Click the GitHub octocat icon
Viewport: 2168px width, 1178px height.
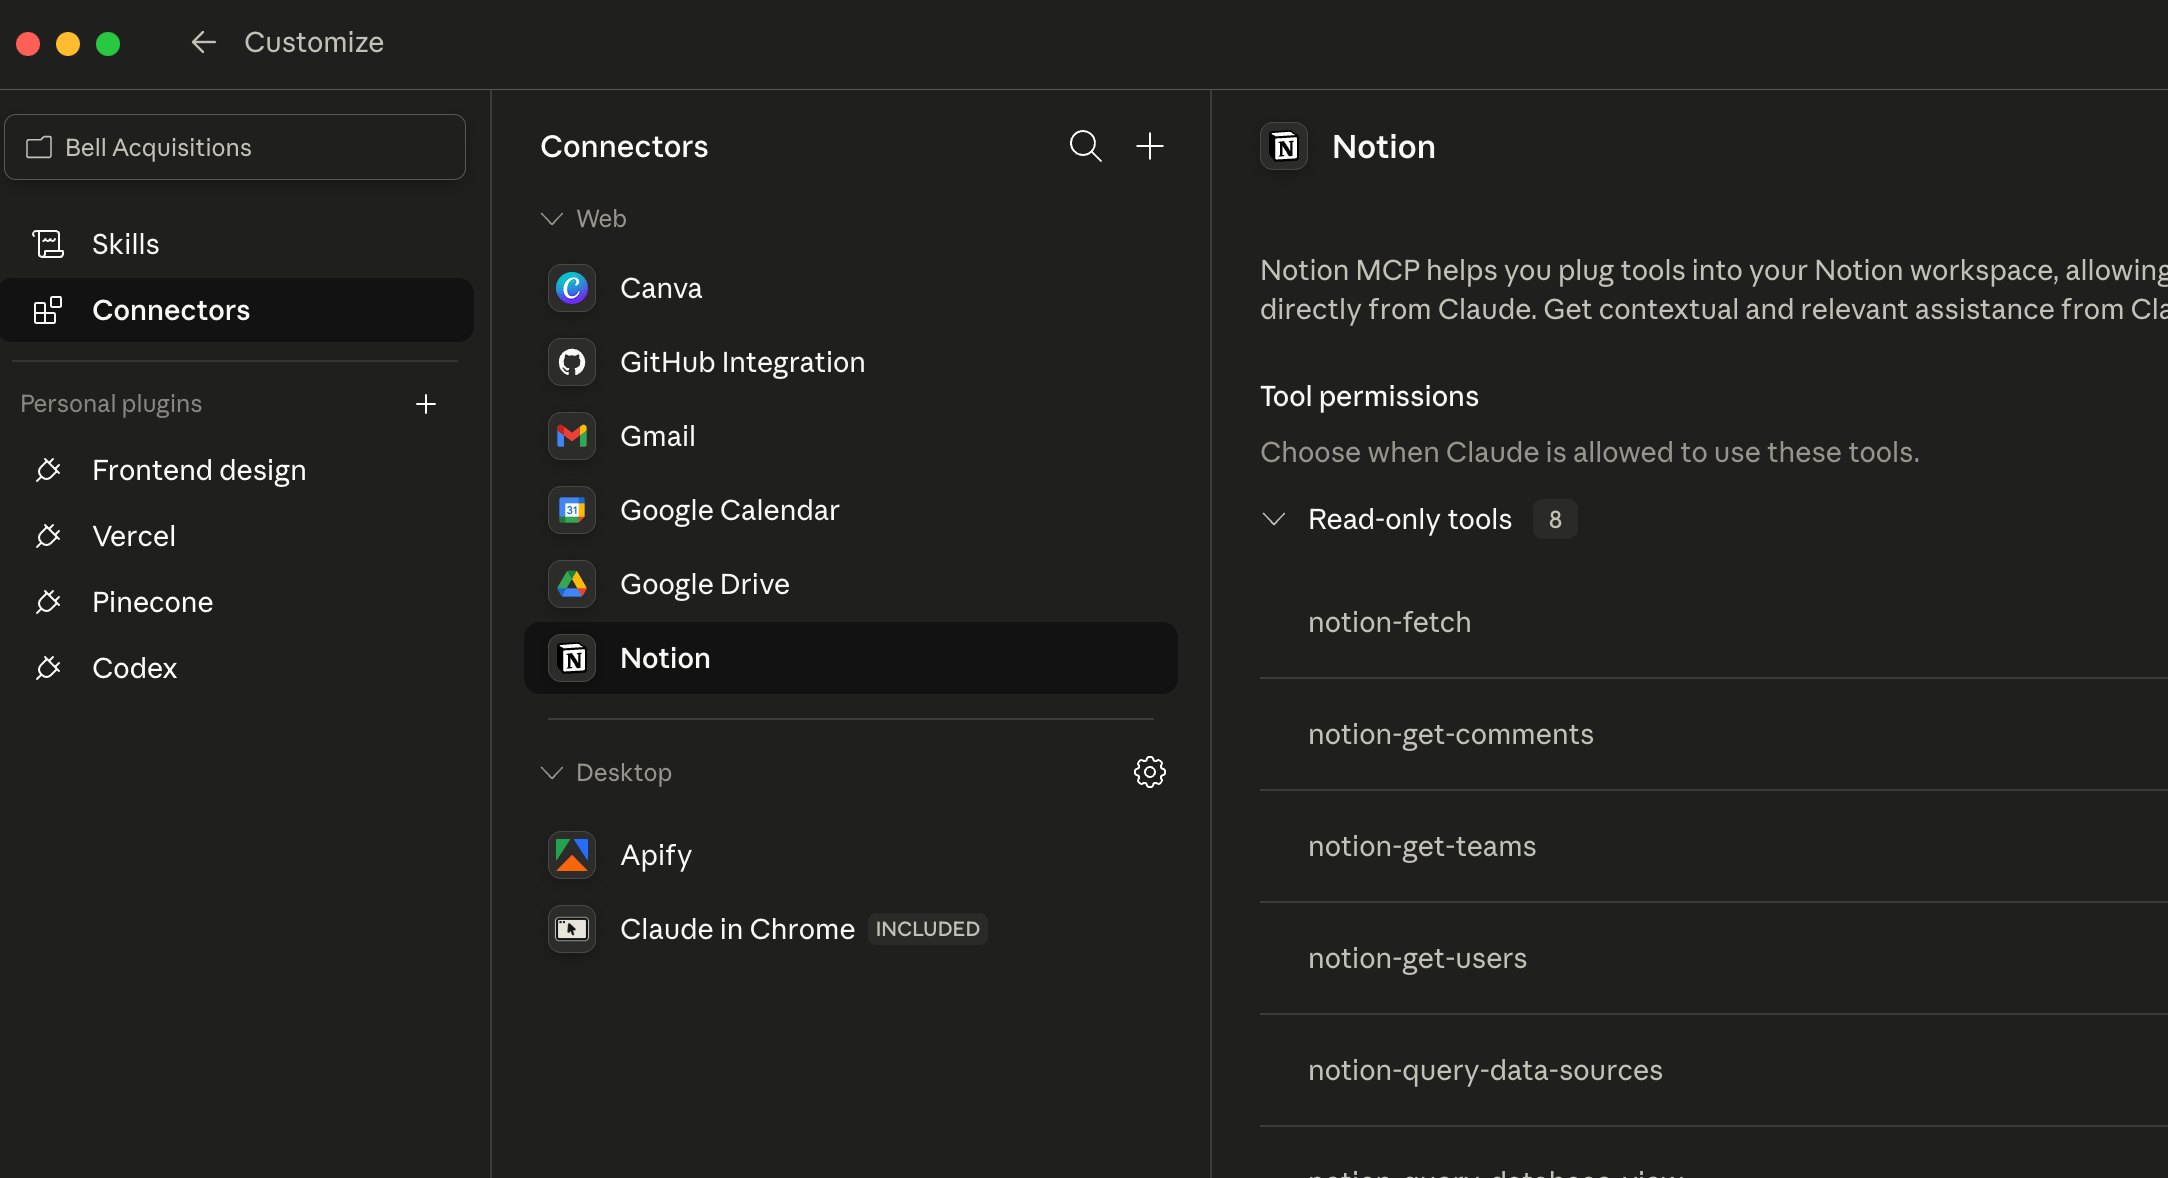(x=572, y=362)
